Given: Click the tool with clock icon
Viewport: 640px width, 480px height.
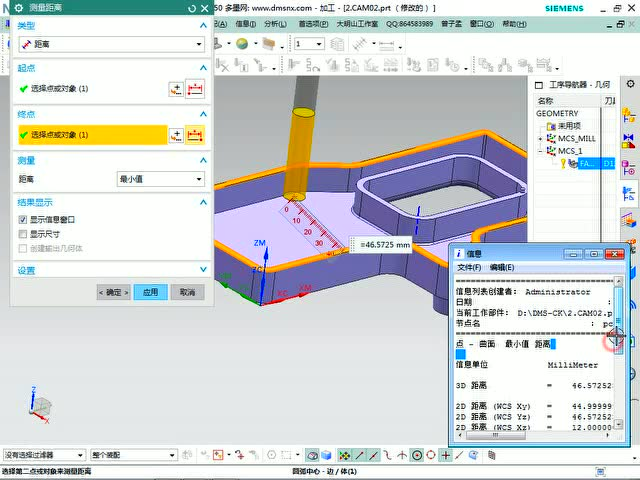Looking at the screenshot, I should pos(452,65).
